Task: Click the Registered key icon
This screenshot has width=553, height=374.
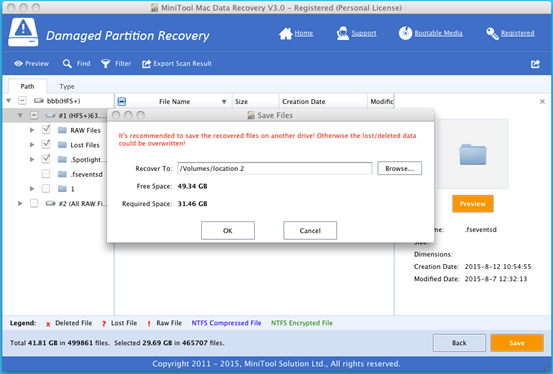Action: (x=492, y=34)
